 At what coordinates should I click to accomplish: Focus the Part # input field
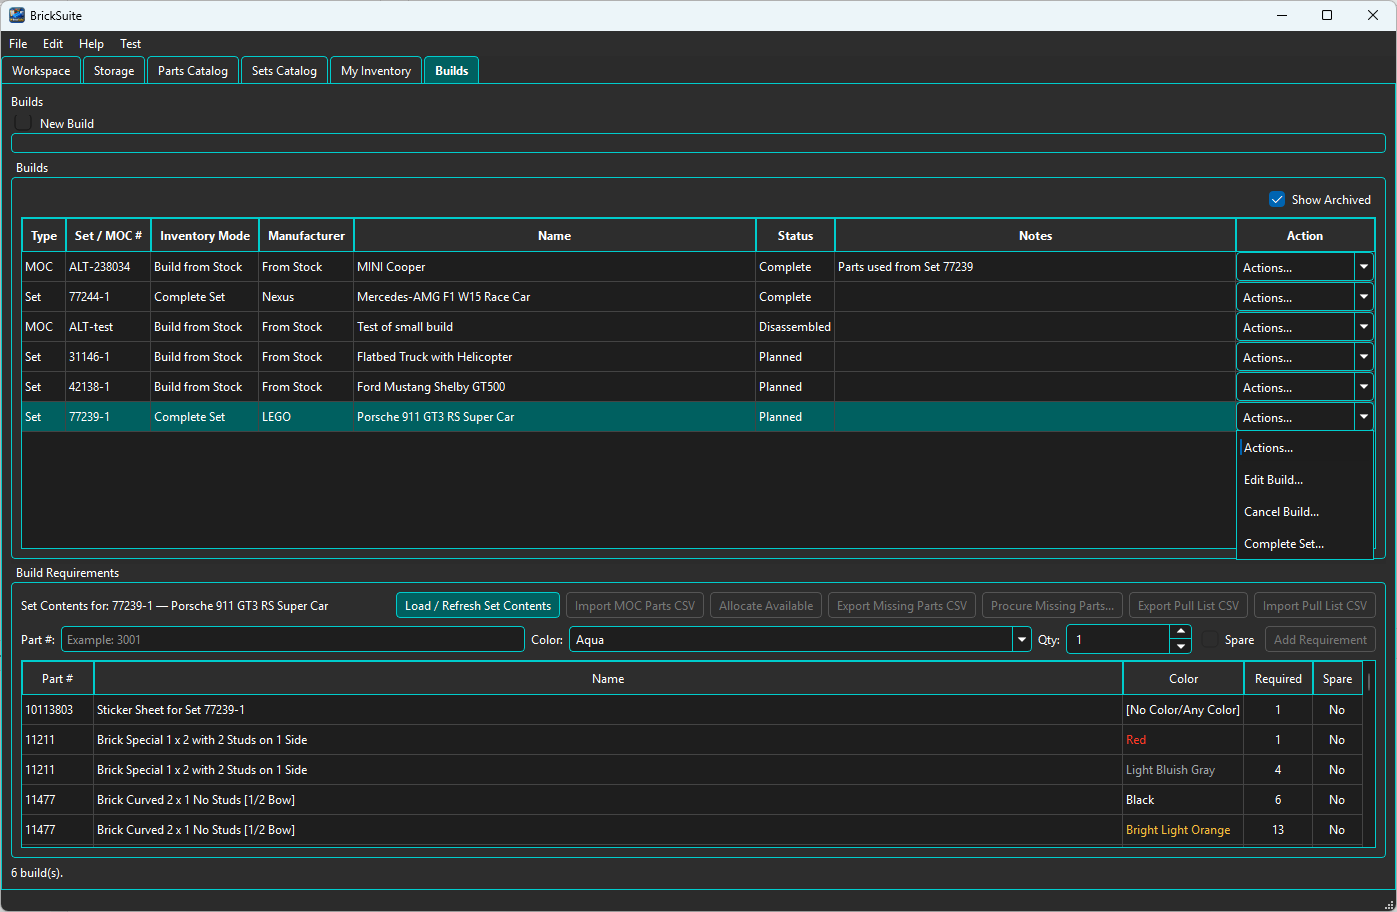click(293, 639)
